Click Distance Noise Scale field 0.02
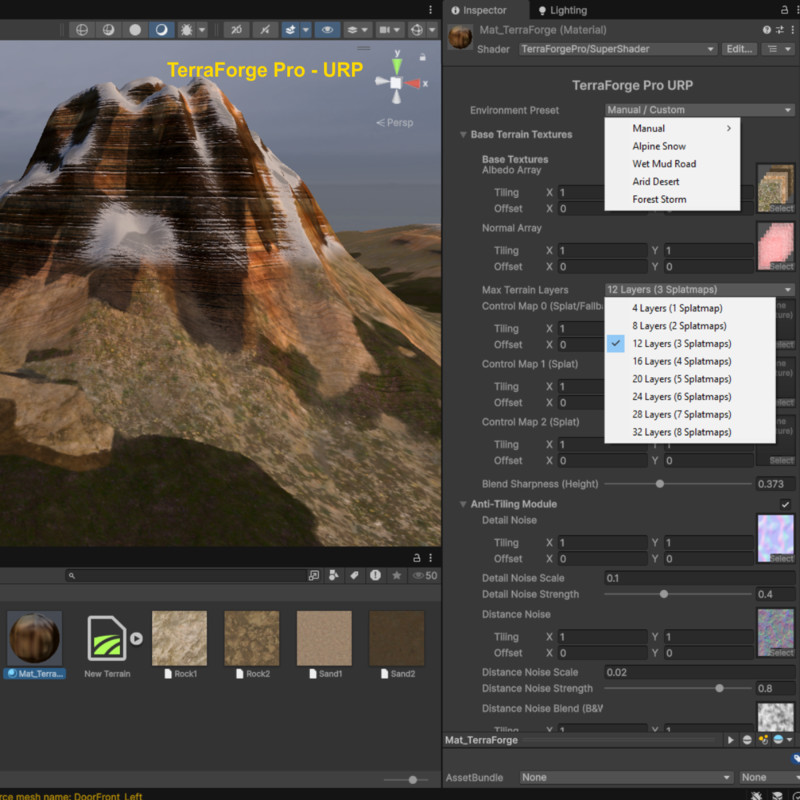Viewport: 800px width, 800px height. (x=699, y=672)
